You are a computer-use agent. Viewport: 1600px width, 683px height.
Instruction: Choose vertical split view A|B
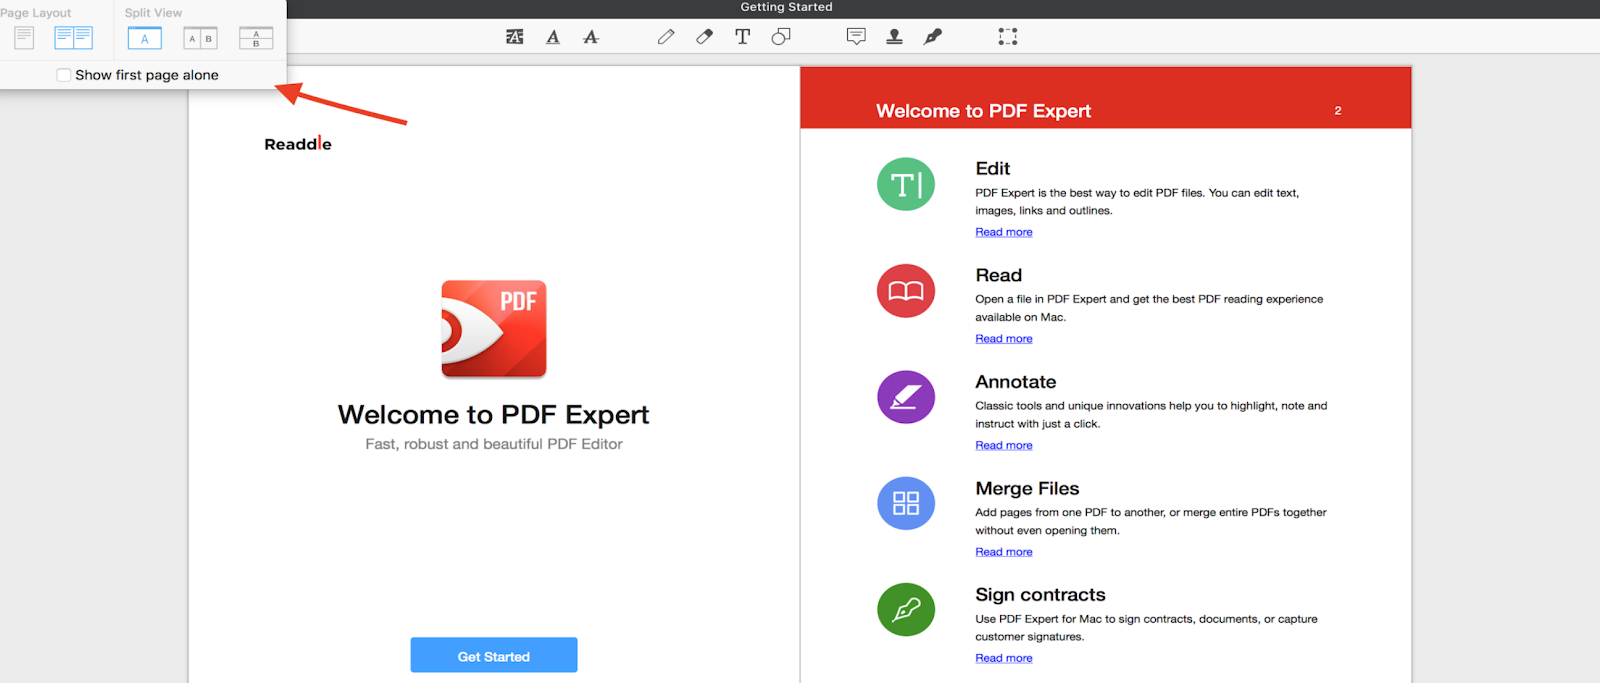201,39
